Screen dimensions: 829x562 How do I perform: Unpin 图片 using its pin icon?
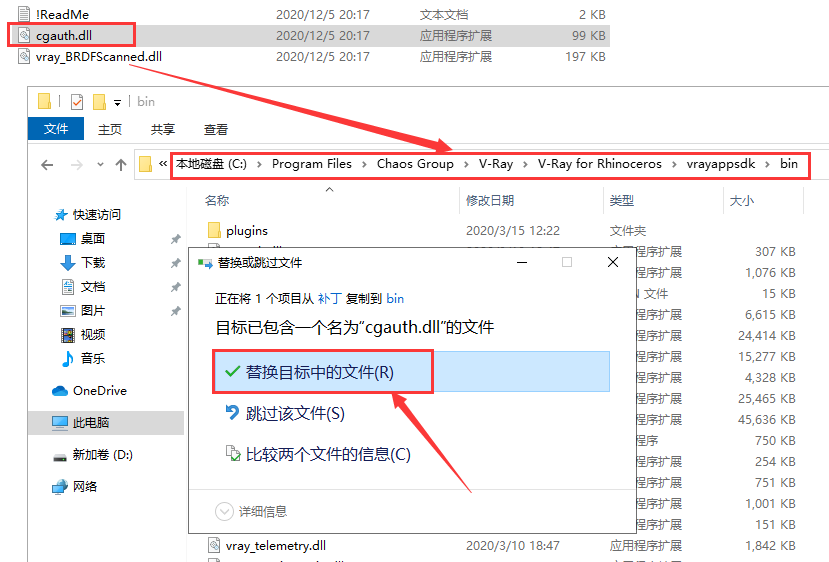(176, 311)
